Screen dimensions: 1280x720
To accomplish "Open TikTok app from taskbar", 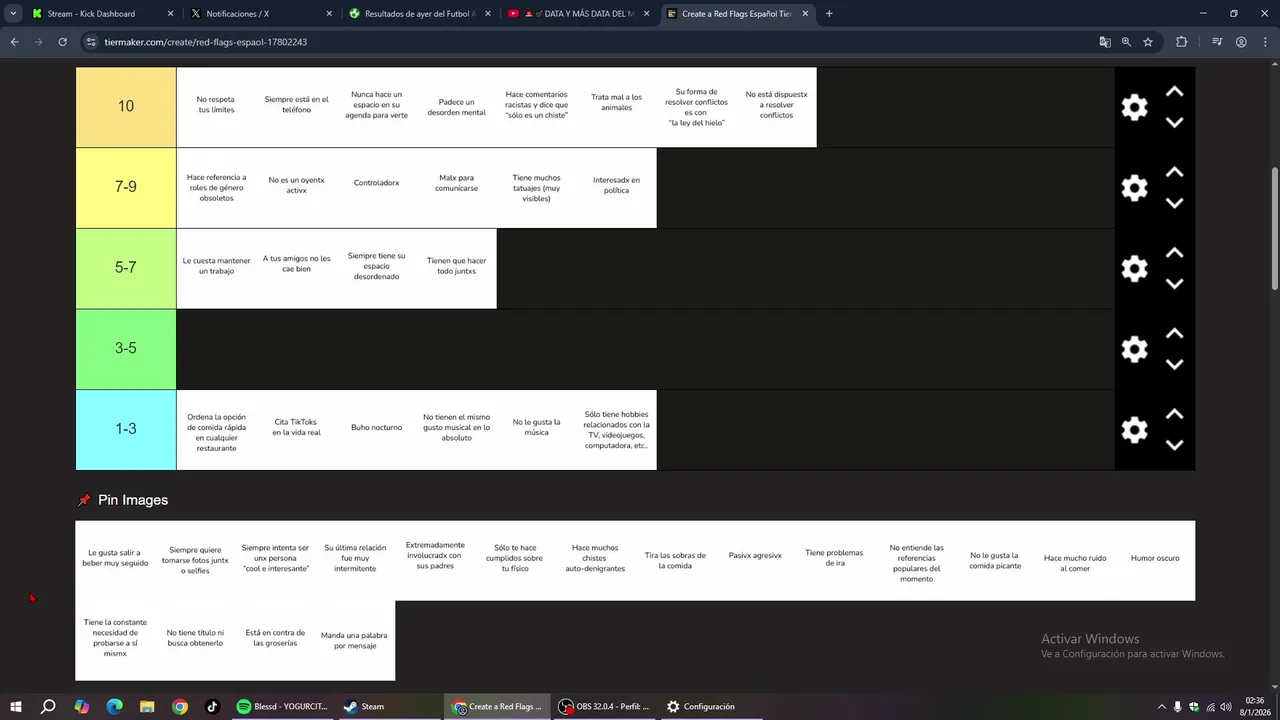I will point(212,706).
